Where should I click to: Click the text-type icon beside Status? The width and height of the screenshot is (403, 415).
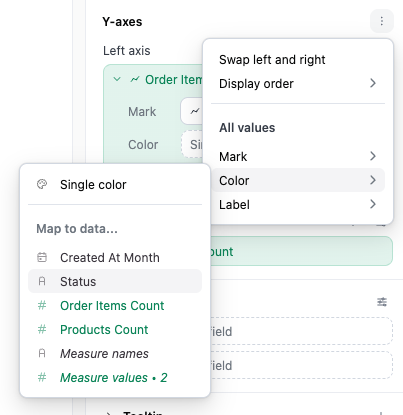[x=42, y=281]
